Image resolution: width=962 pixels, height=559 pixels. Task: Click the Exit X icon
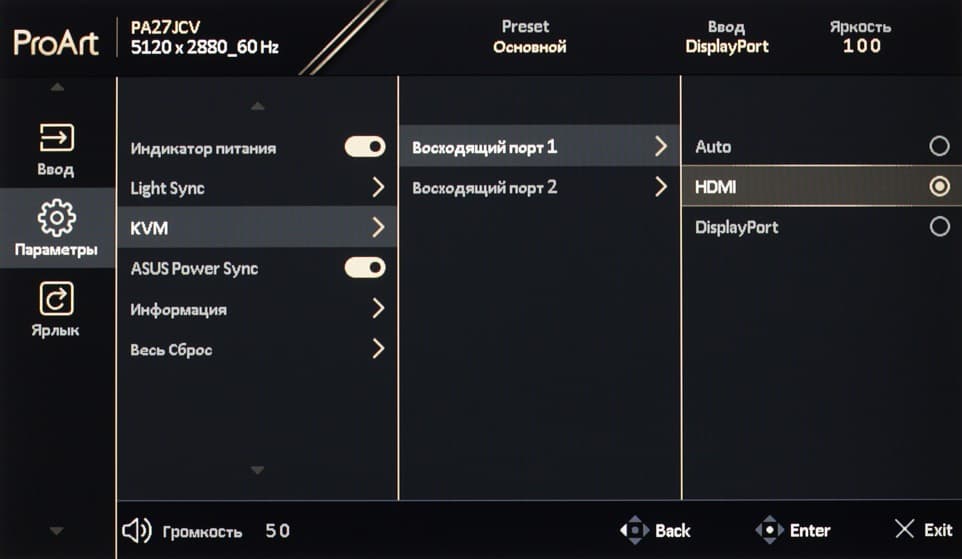(x=904, y=530)
